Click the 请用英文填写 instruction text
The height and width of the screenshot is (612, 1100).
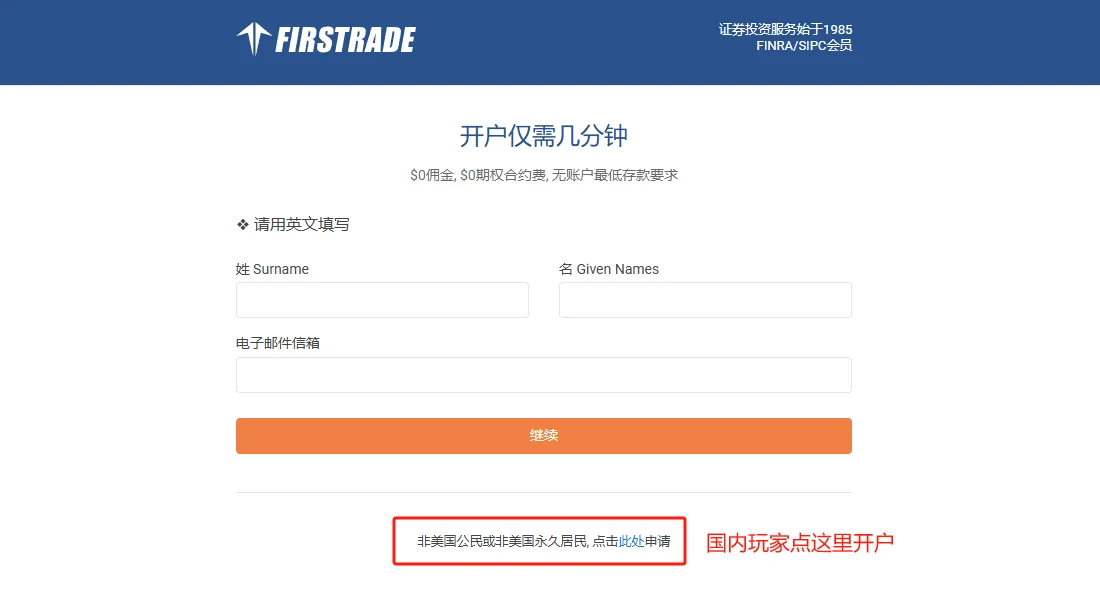[x=302, y=225]
